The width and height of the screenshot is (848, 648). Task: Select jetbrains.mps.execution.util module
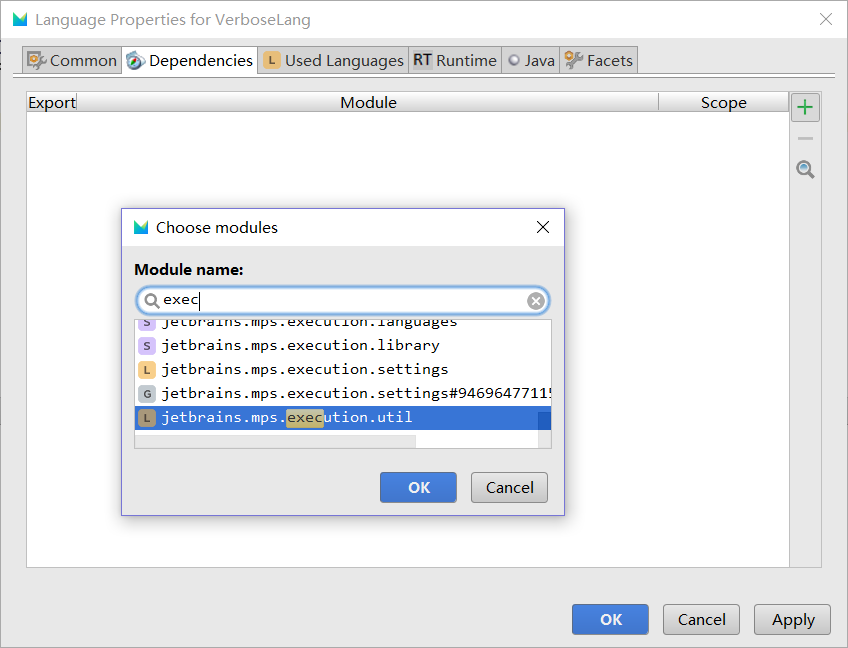(x=287, y=418)
